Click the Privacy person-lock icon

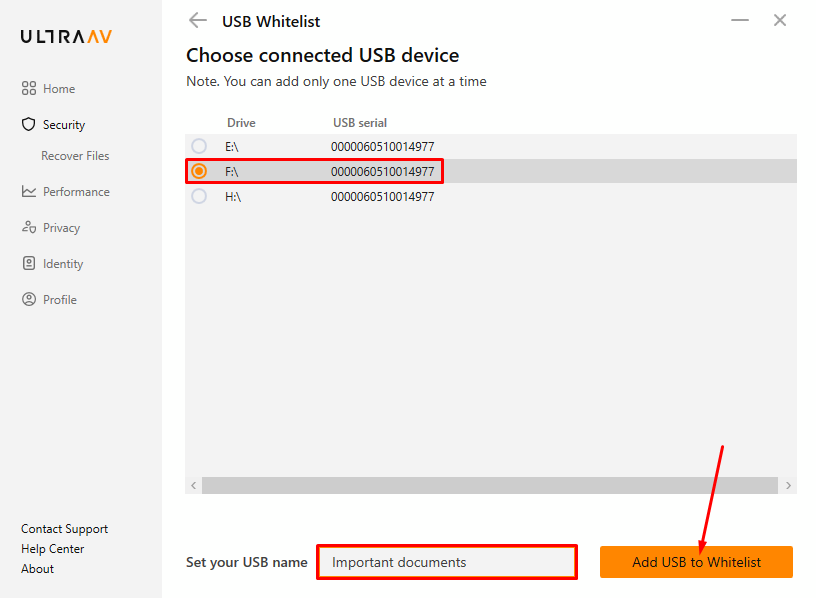(29, 227)
